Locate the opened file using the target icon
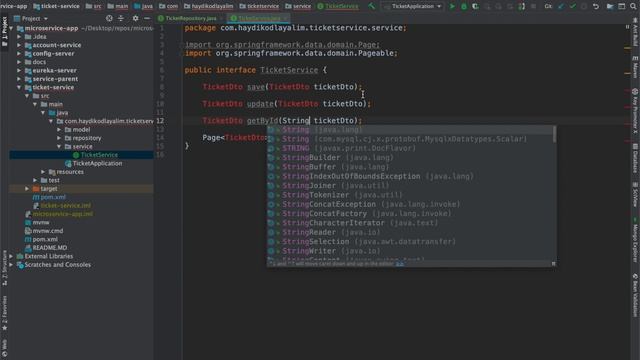This screenshot has width=640, height=360. [109, 18]
